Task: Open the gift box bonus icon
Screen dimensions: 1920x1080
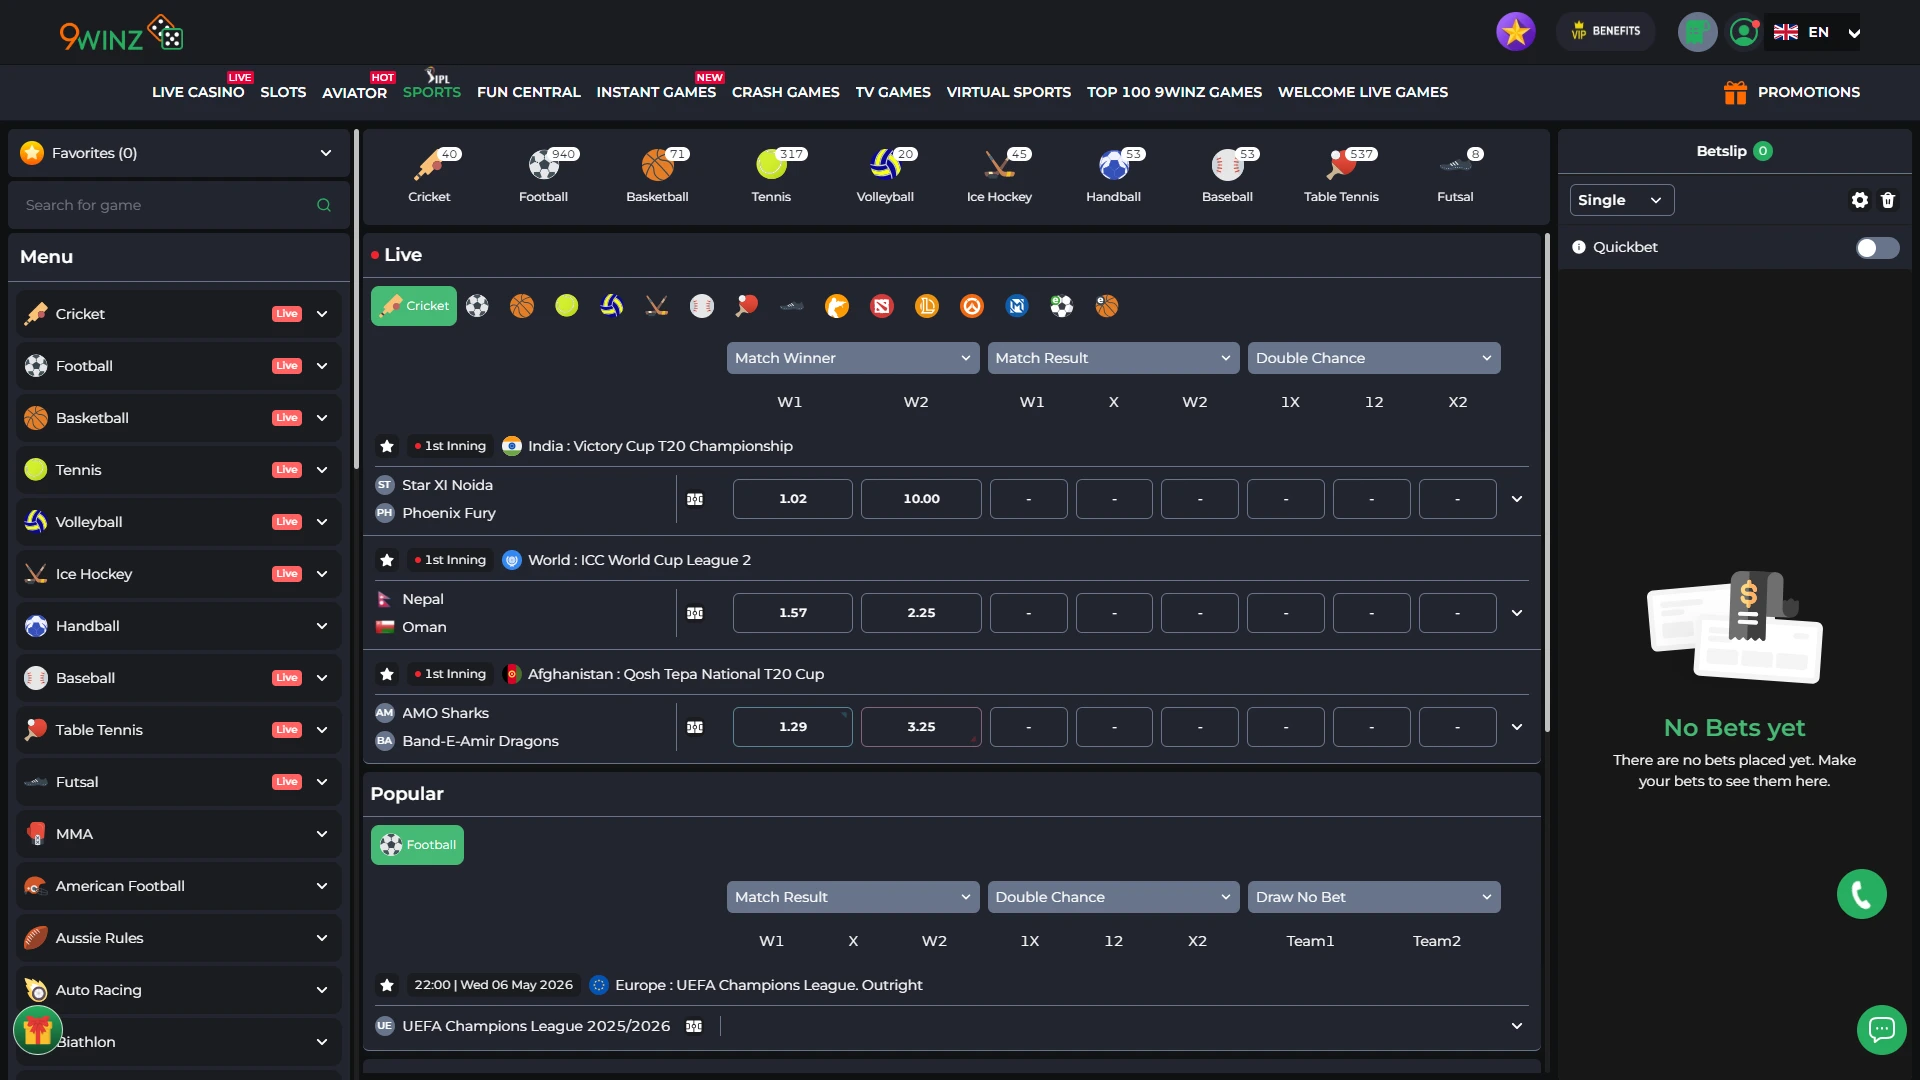Action: pos(38,1030)
